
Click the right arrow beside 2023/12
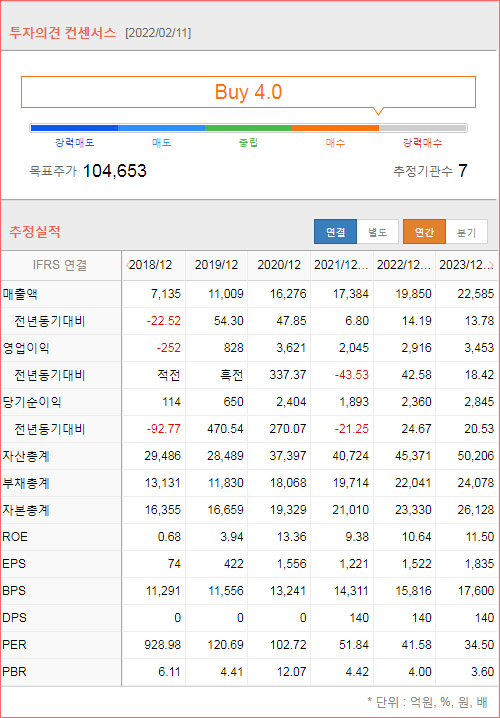pos(492,265)
